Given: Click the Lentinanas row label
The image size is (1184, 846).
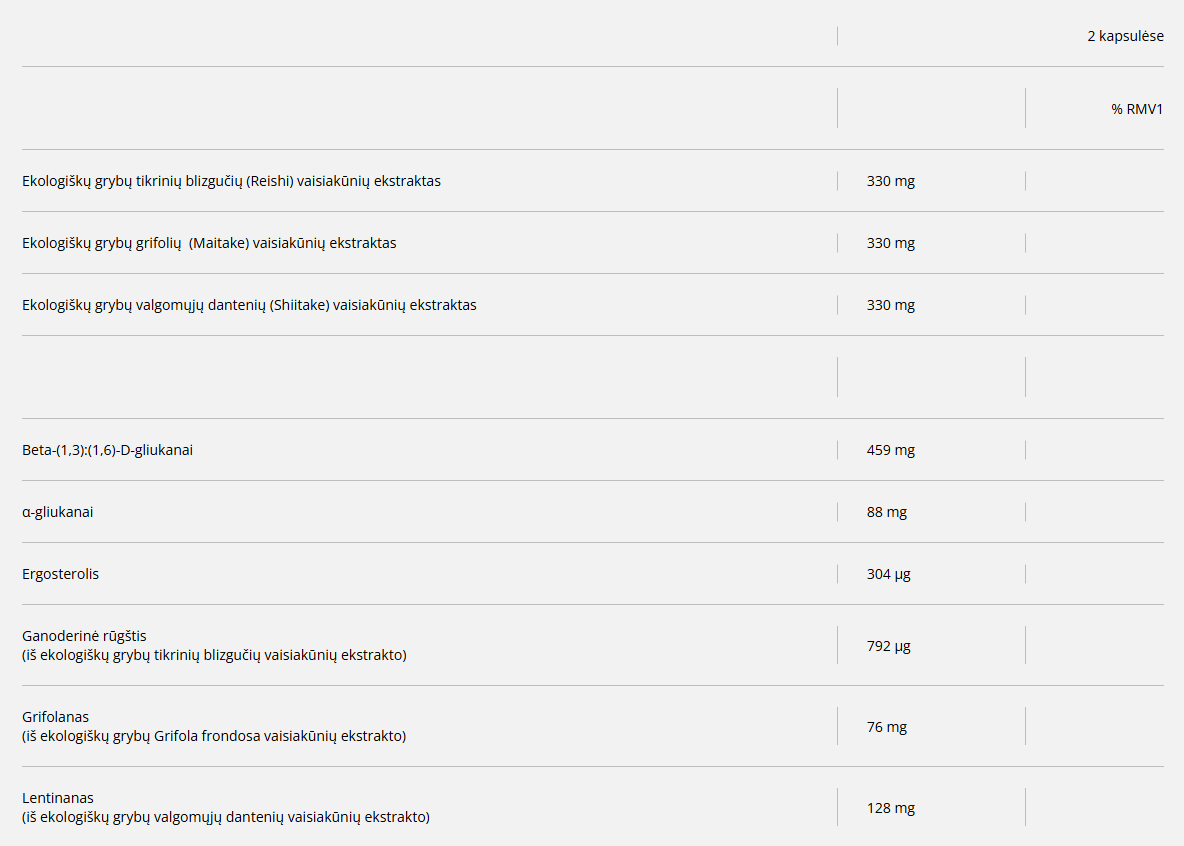Looking at the screenshot, I should tap(58, 798).
